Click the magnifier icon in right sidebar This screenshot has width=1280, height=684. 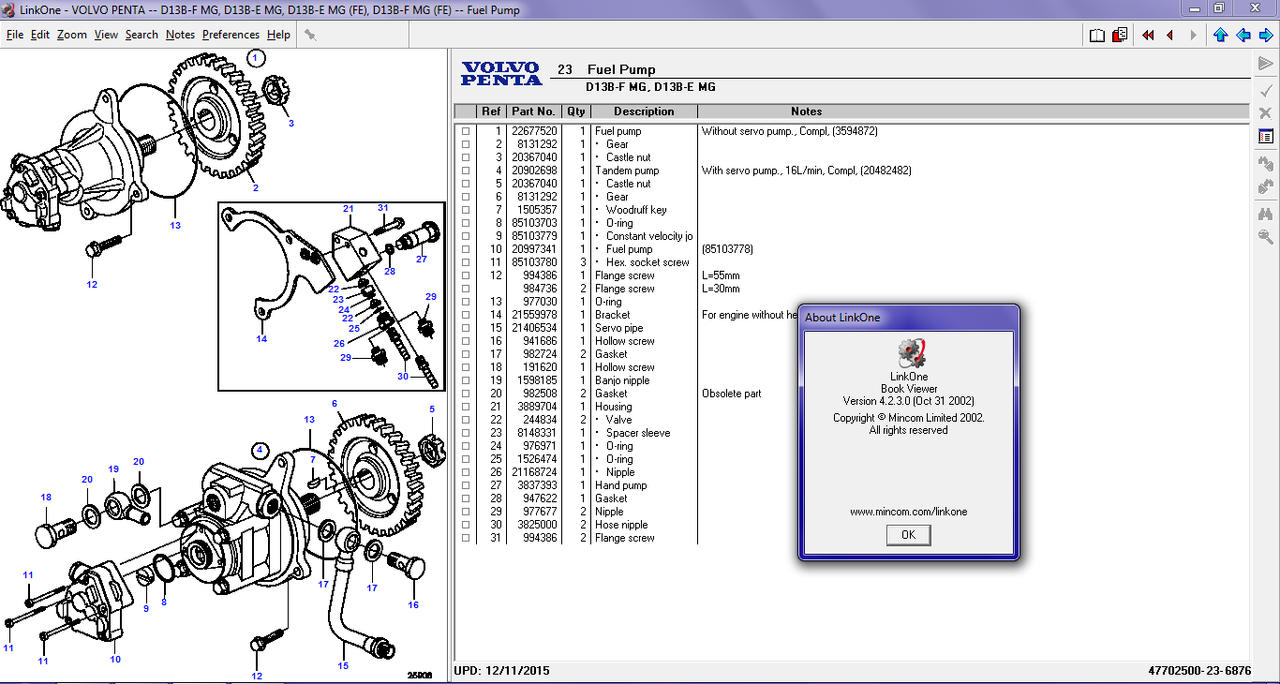(x=1265, y=237)
